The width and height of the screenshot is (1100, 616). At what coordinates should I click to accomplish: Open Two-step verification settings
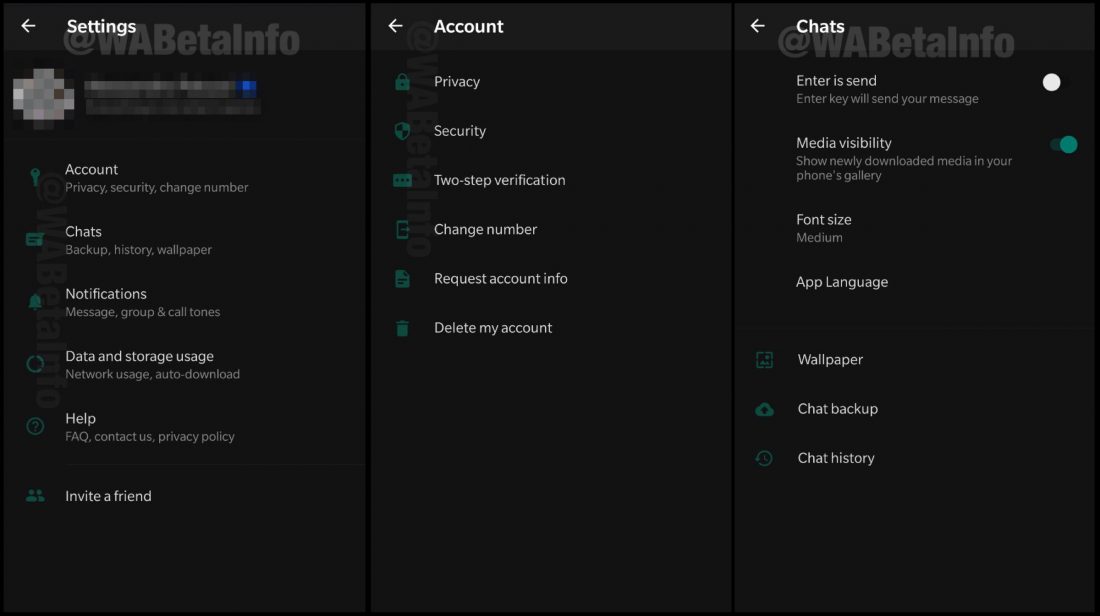coord(499,180)
